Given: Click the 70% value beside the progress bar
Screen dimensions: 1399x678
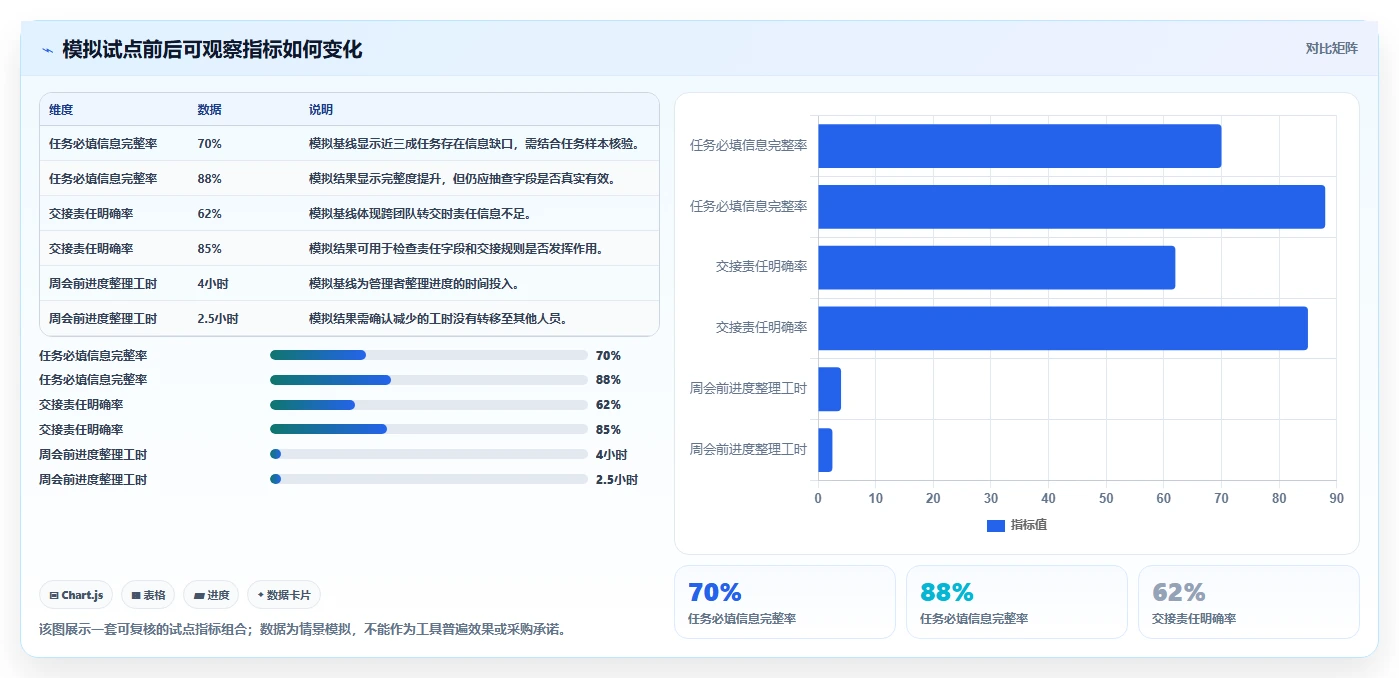Looking at the screenshot, I should coord(608,355).
